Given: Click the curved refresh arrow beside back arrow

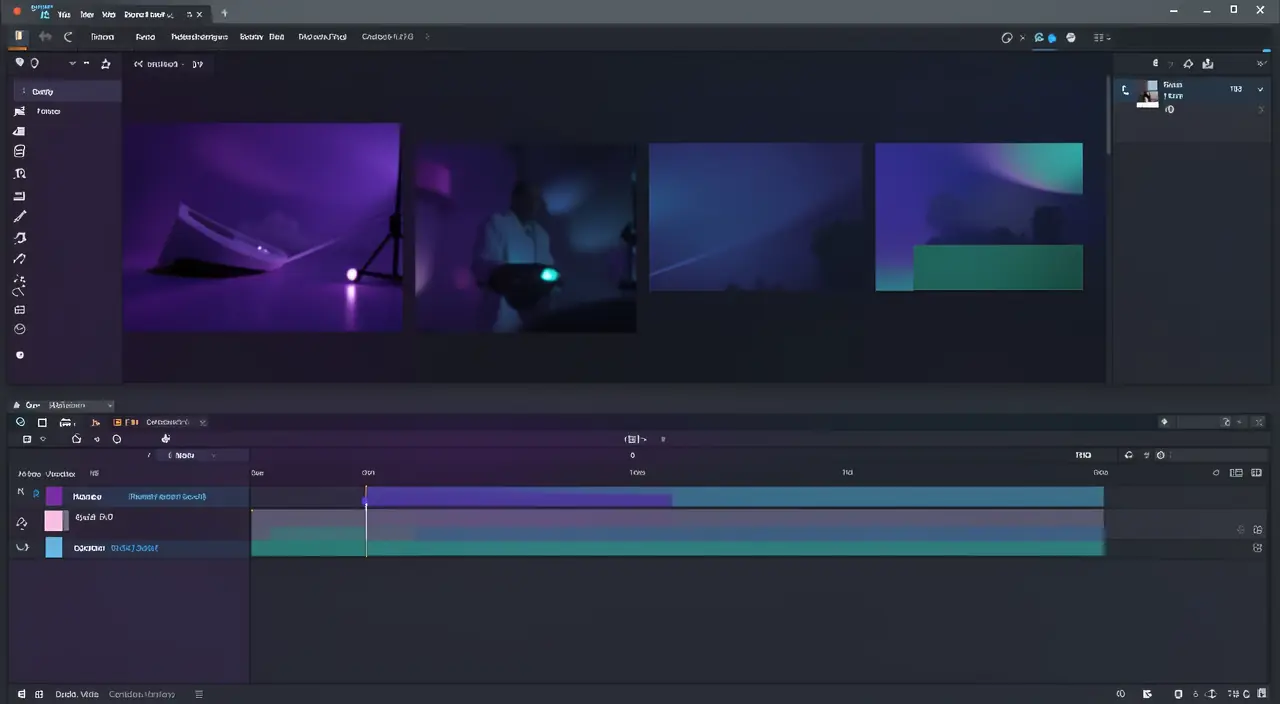Looking at the screenshot, I should [x=69, y=37].
